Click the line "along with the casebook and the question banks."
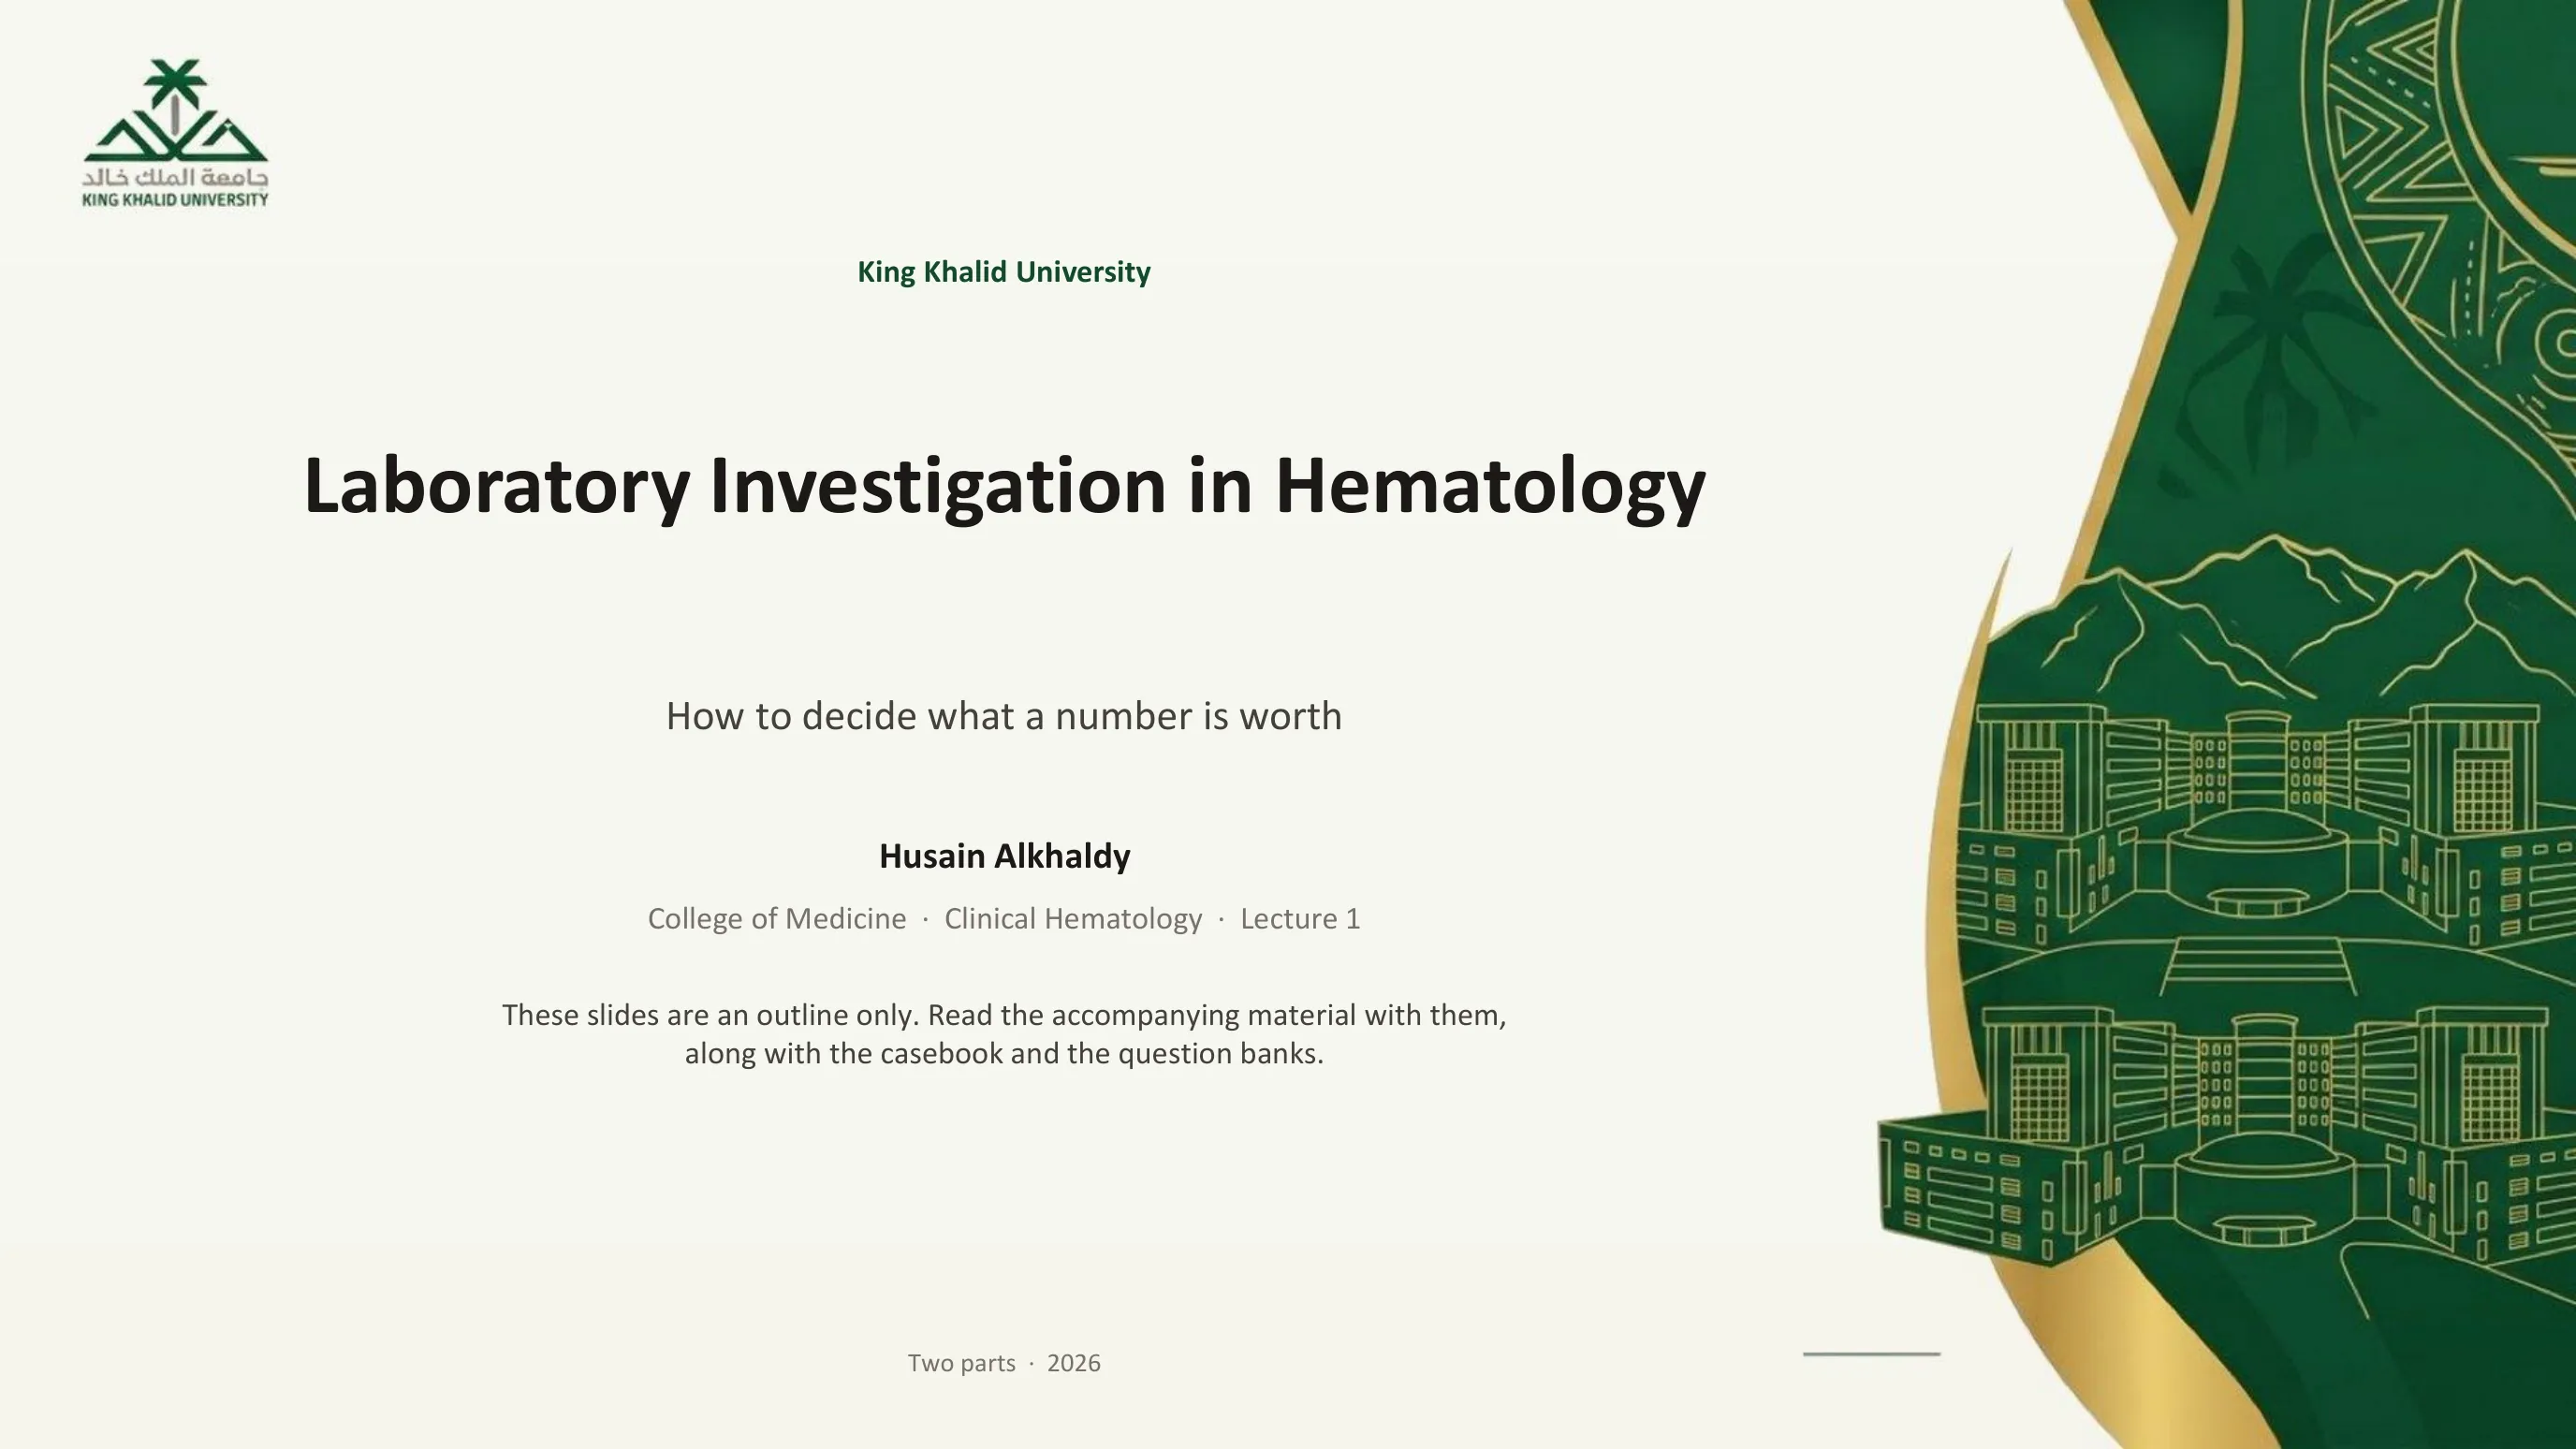2576x1449 pixels. click(1004, 1054)
